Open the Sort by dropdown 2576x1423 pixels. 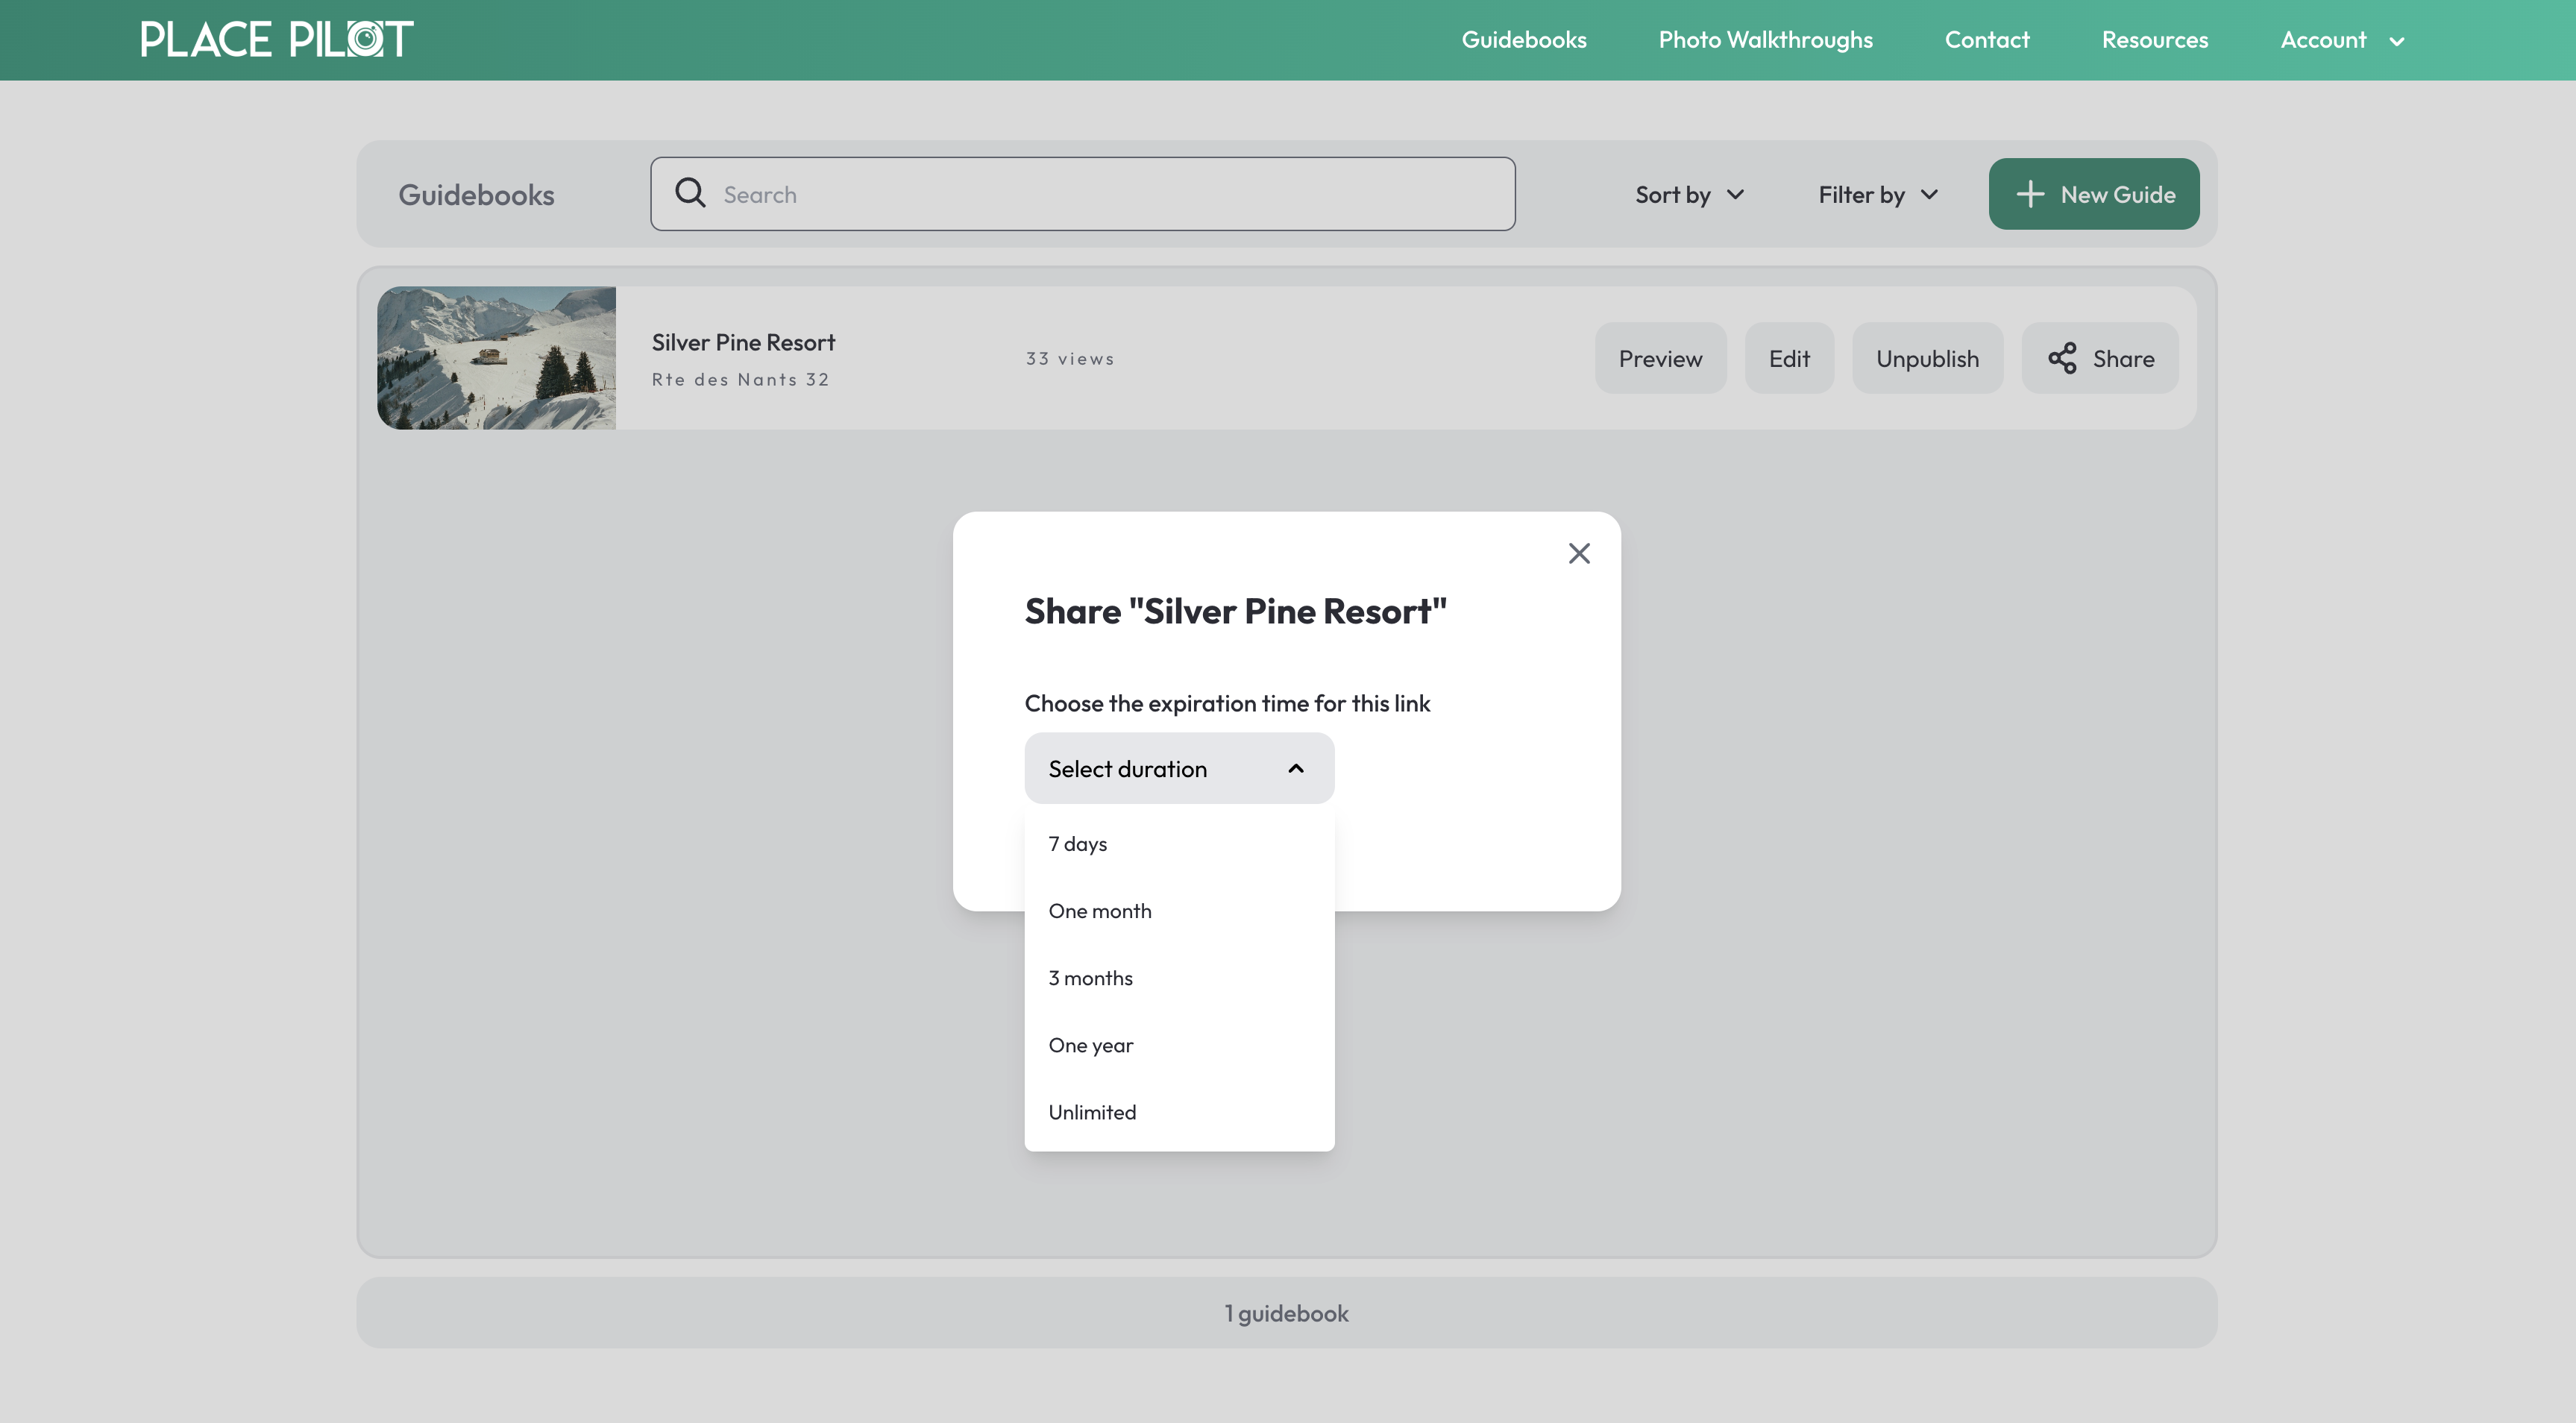click(1689, 194)
